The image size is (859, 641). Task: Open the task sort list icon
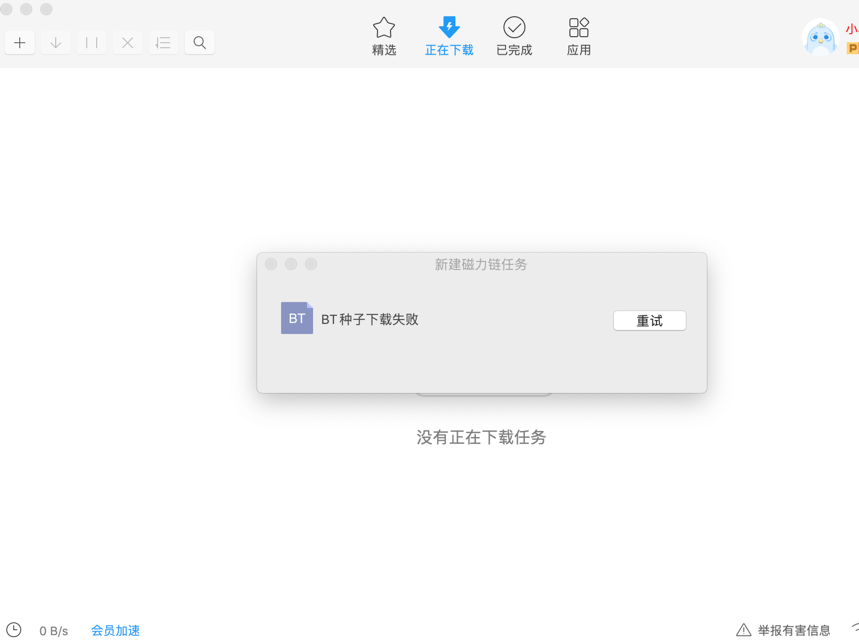[163, 42]
